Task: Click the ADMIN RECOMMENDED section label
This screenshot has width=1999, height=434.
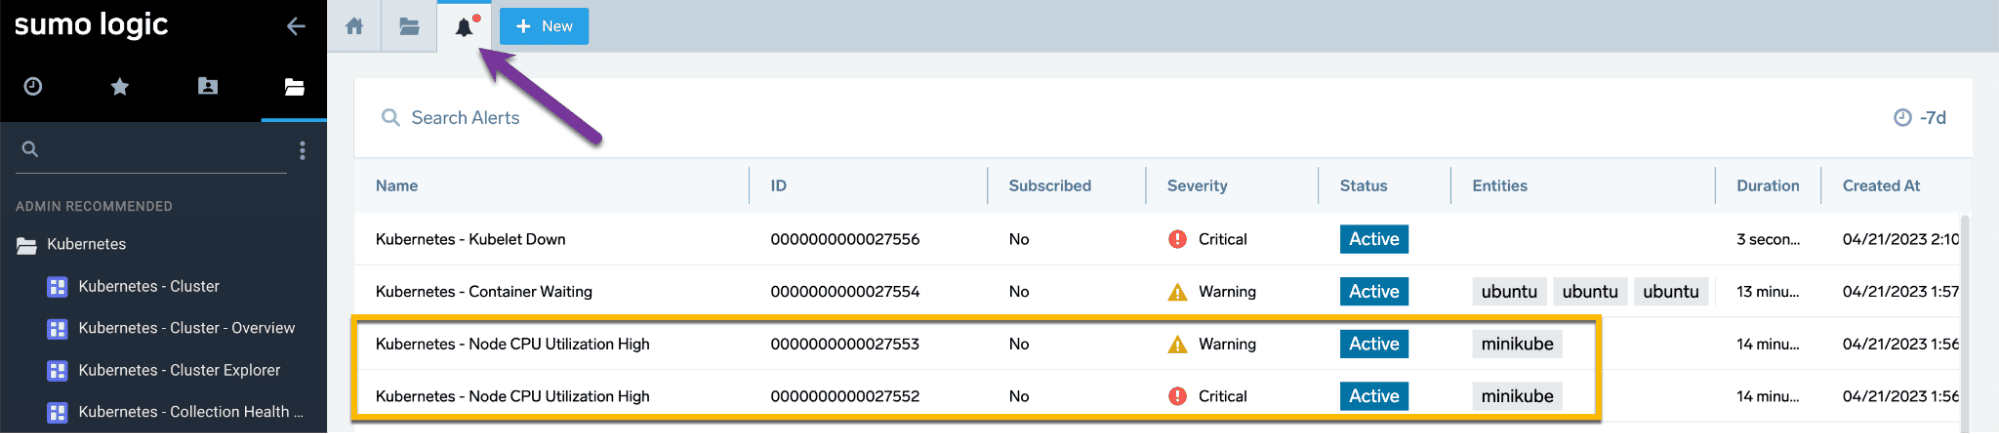Action: [x=94, y=206]
